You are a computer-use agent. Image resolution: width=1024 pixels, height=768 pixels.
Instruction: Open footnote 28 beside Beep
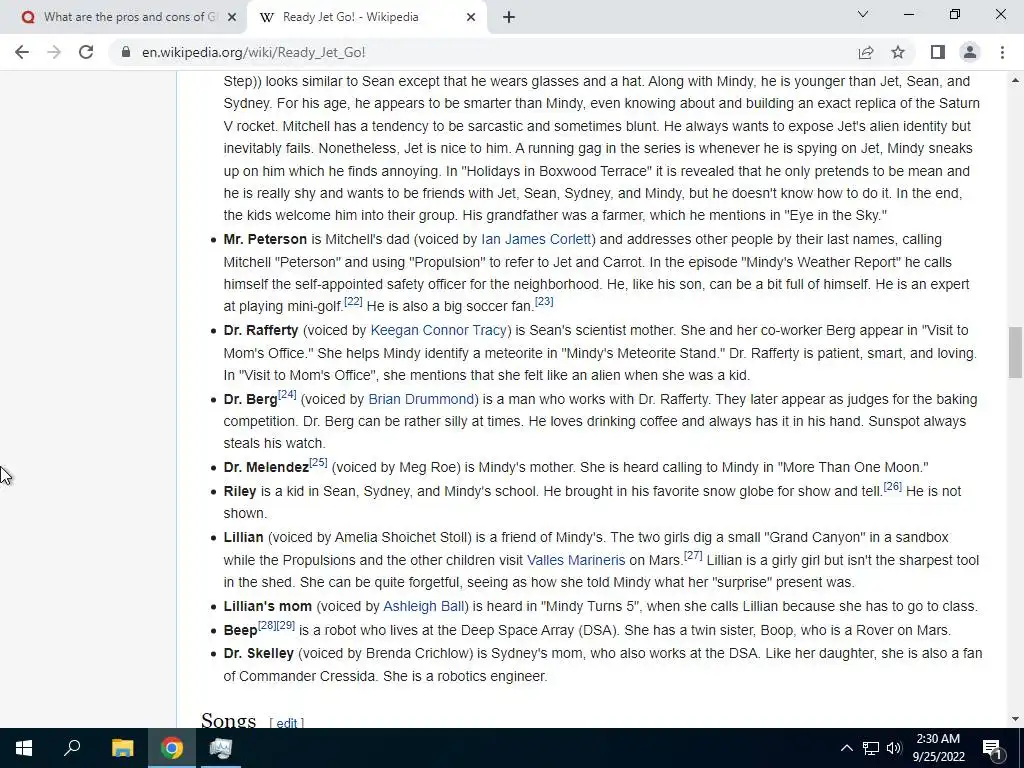point(266,625)
